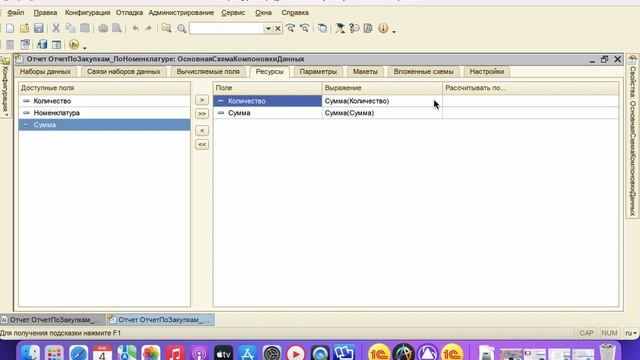This screenshot has height=360, width=640.
Task: Create a new document with toolbar icon
Action: point(10,28)
